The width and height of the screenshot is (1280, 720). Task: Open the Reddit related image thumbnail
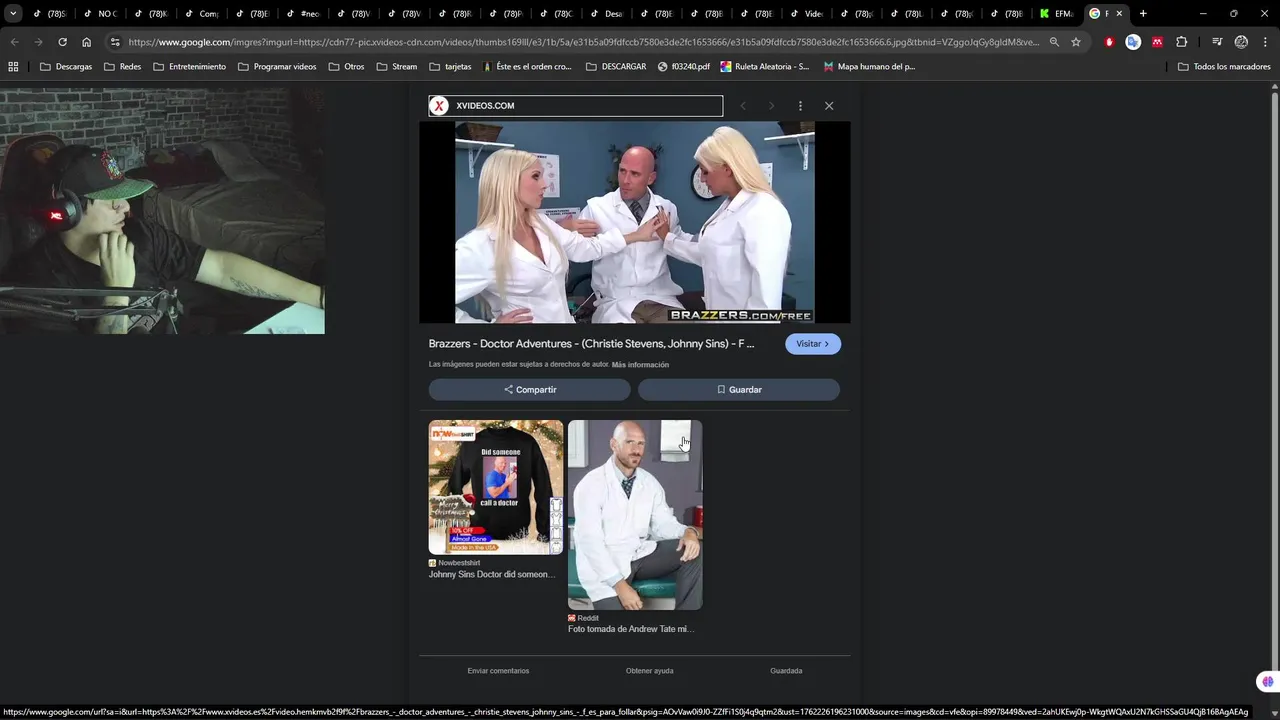click(635, 515)
